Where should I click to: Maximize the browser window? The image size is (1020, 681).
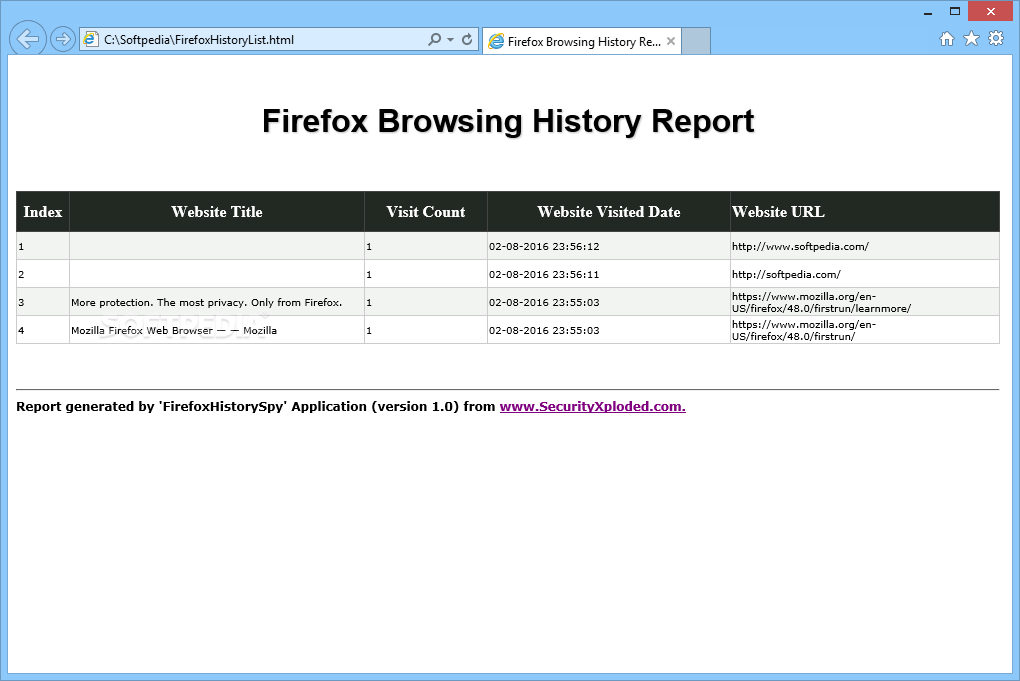954,12
